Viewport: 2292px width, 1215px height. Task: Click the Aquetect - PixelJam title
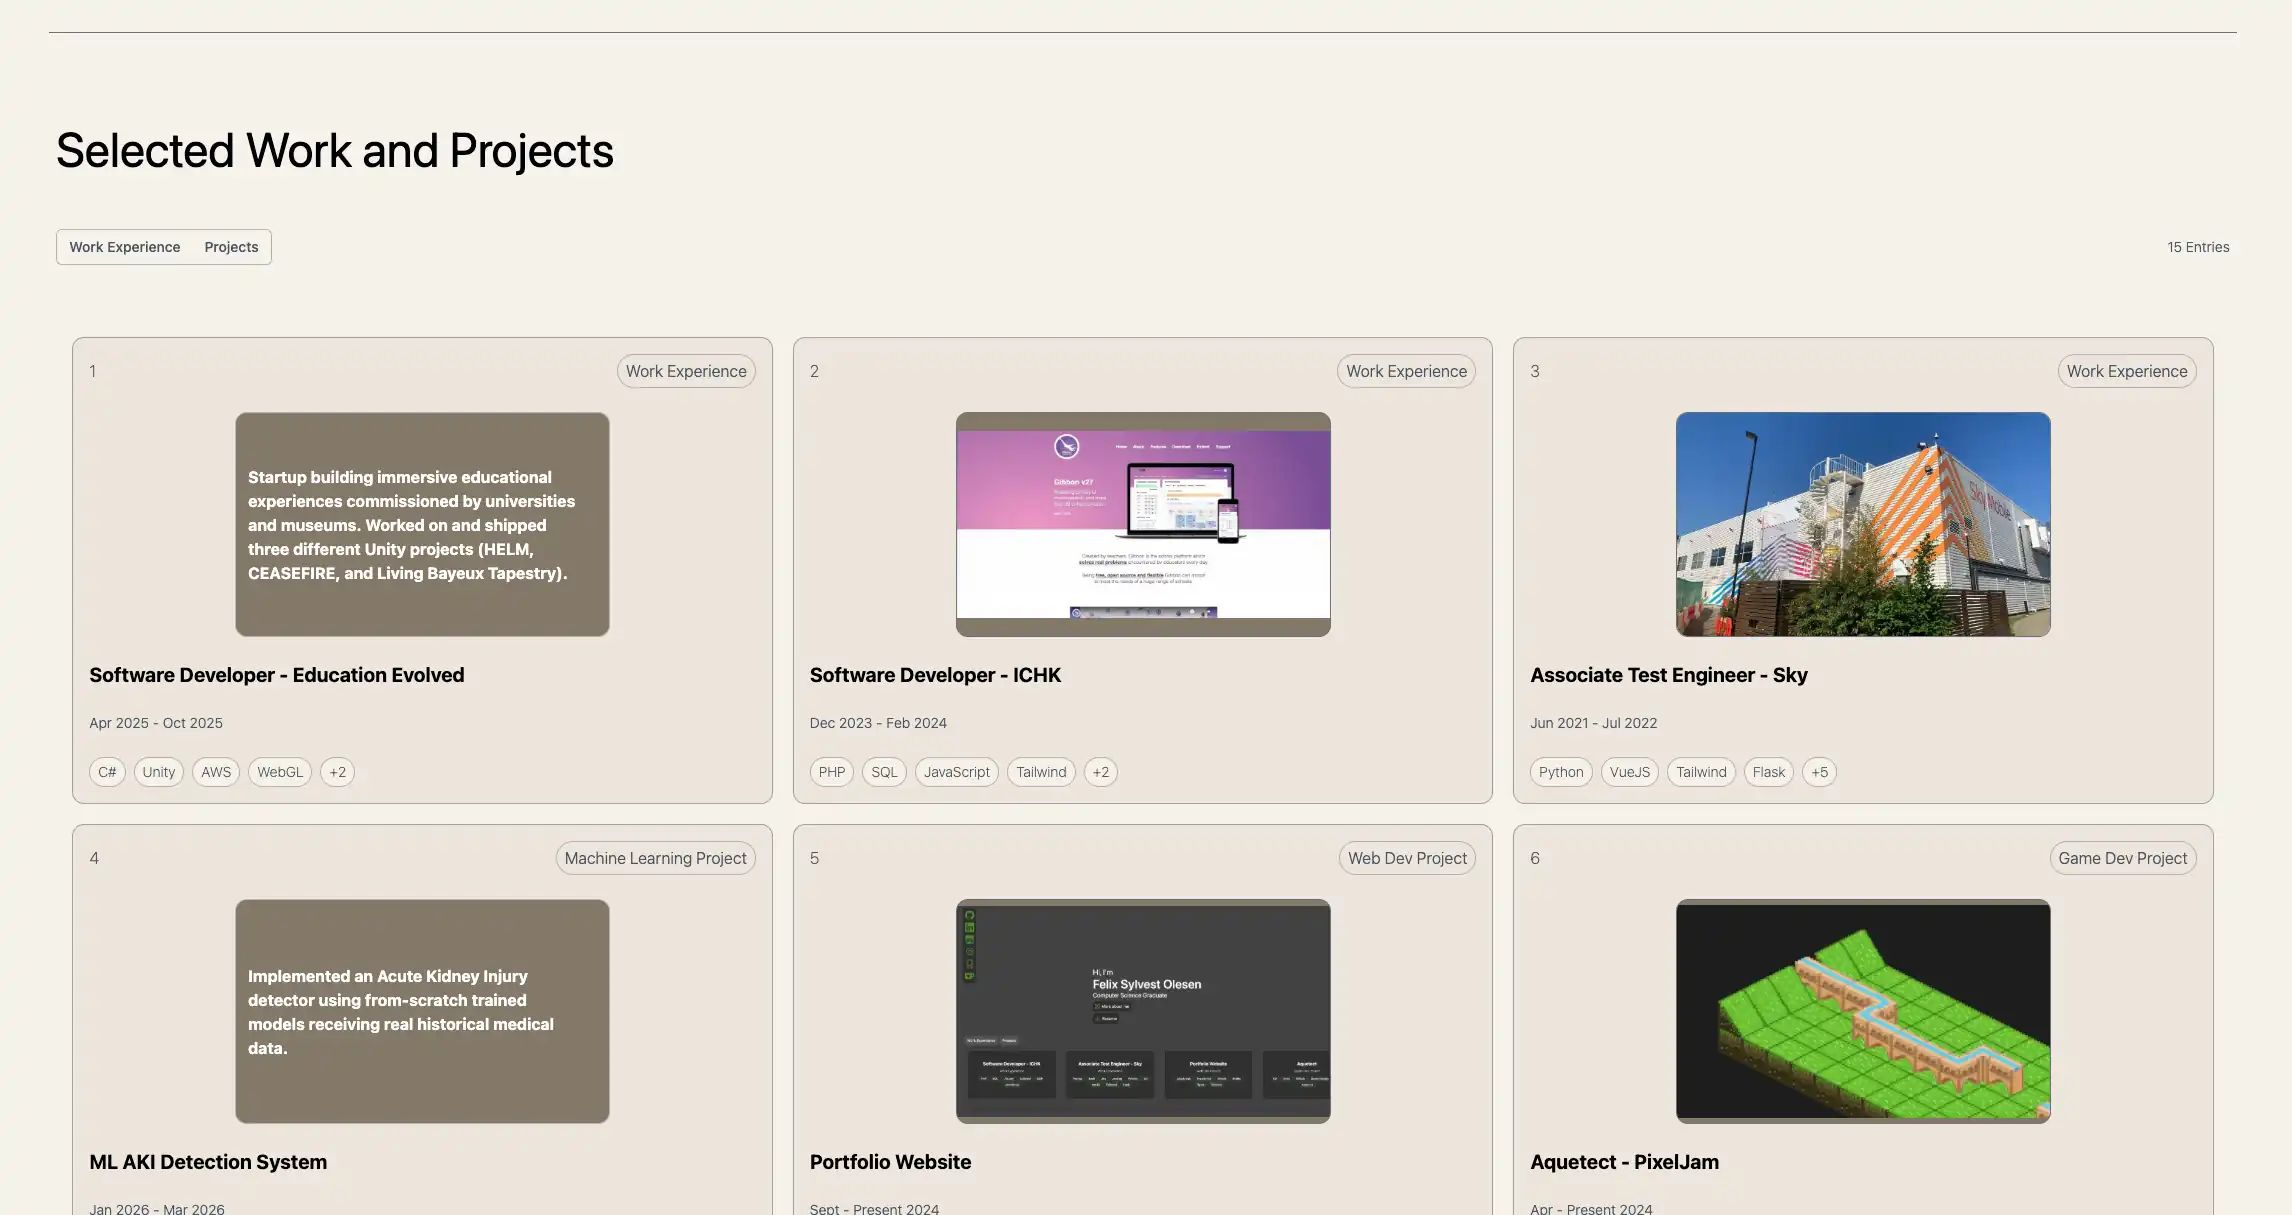pyautogui.click(x=1625, y=1162)
